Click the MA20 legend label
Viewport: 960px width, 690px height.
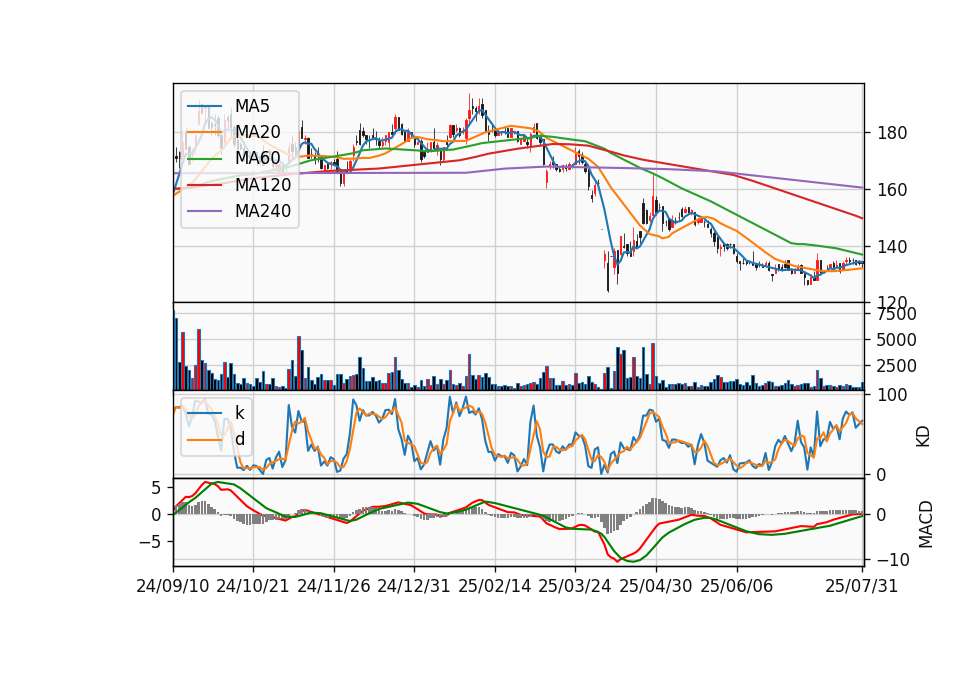click(x=258, y=132)
